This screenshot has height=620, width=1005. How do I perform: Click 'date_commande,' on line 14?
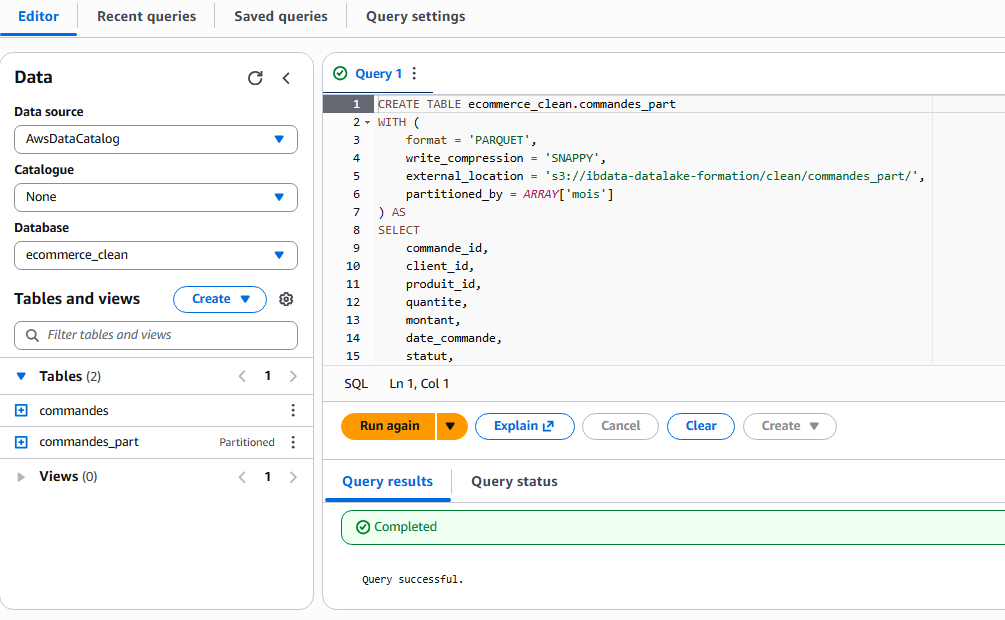tap(453, 339)
